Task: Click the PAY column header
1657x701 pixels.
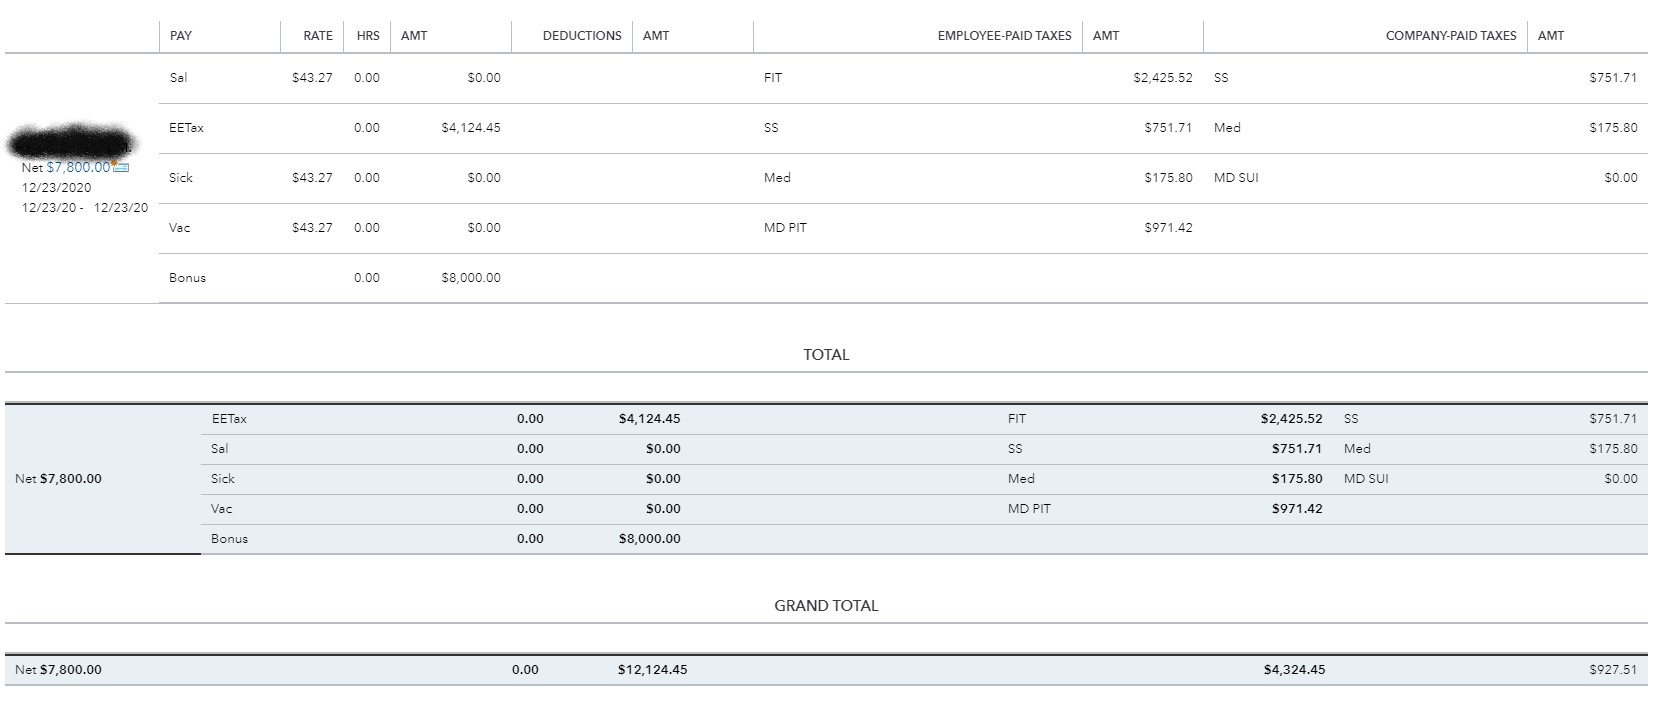Action: [x=181, y=35]
